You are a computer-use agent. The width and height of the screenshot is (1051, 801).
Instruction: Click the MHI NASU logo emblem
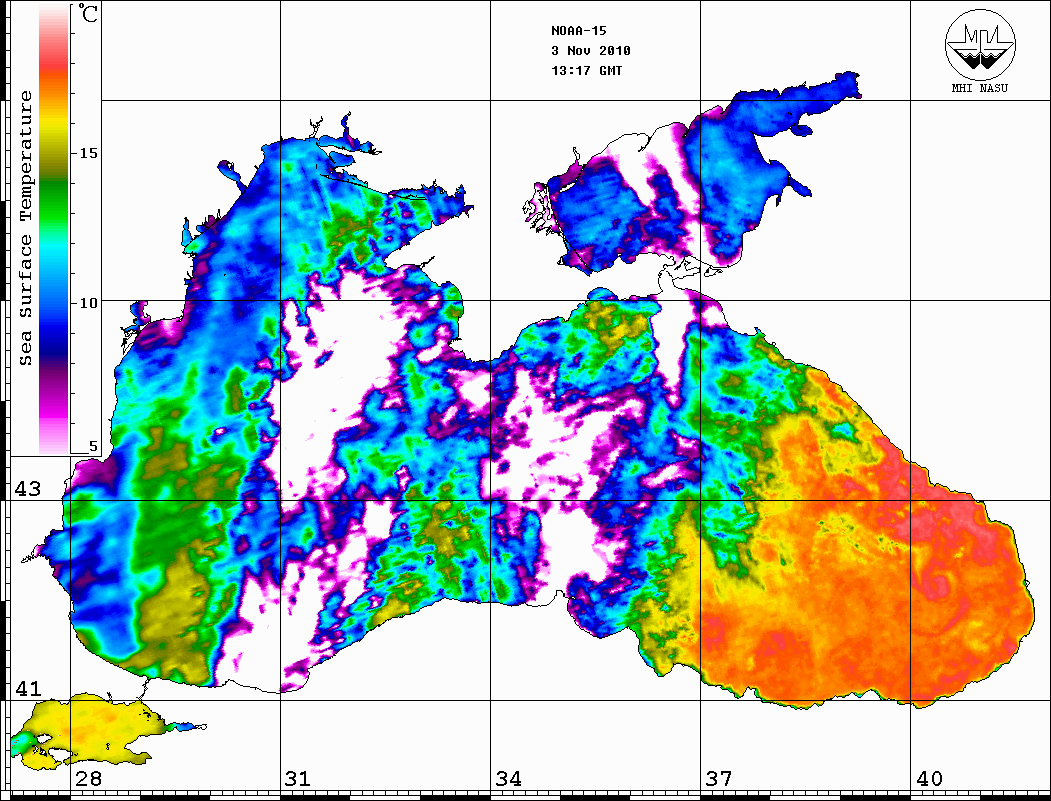pos(980,44)
